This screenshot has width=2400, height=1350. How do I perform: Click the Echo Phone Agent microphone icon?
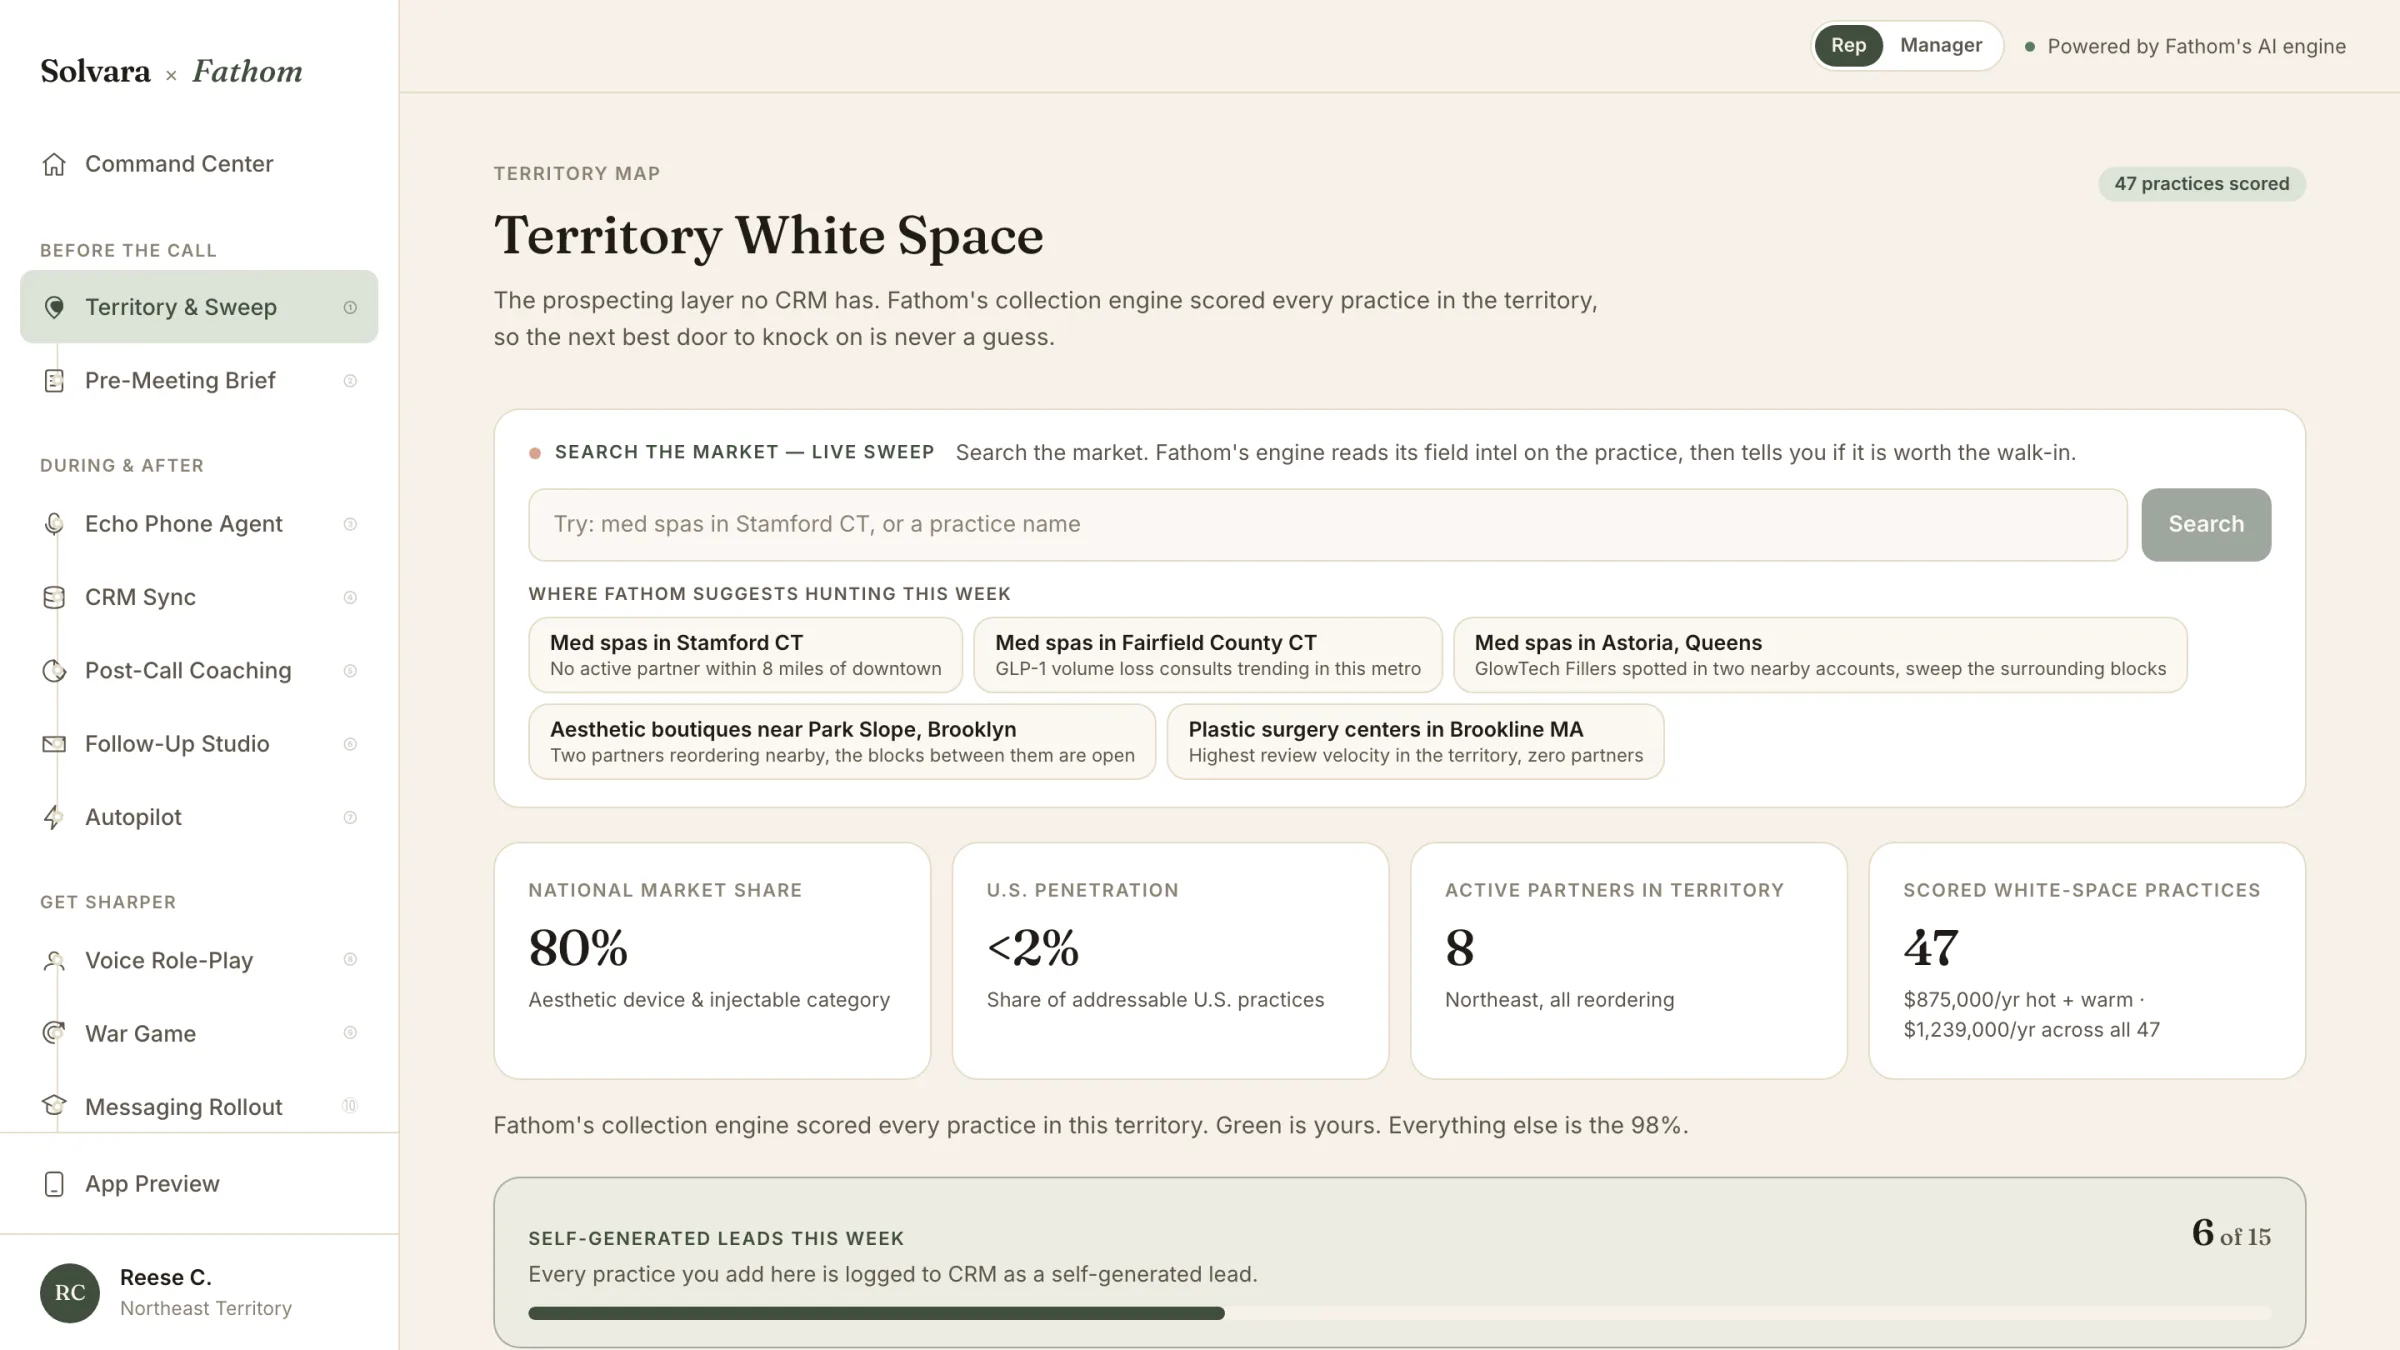pos(54,524)
